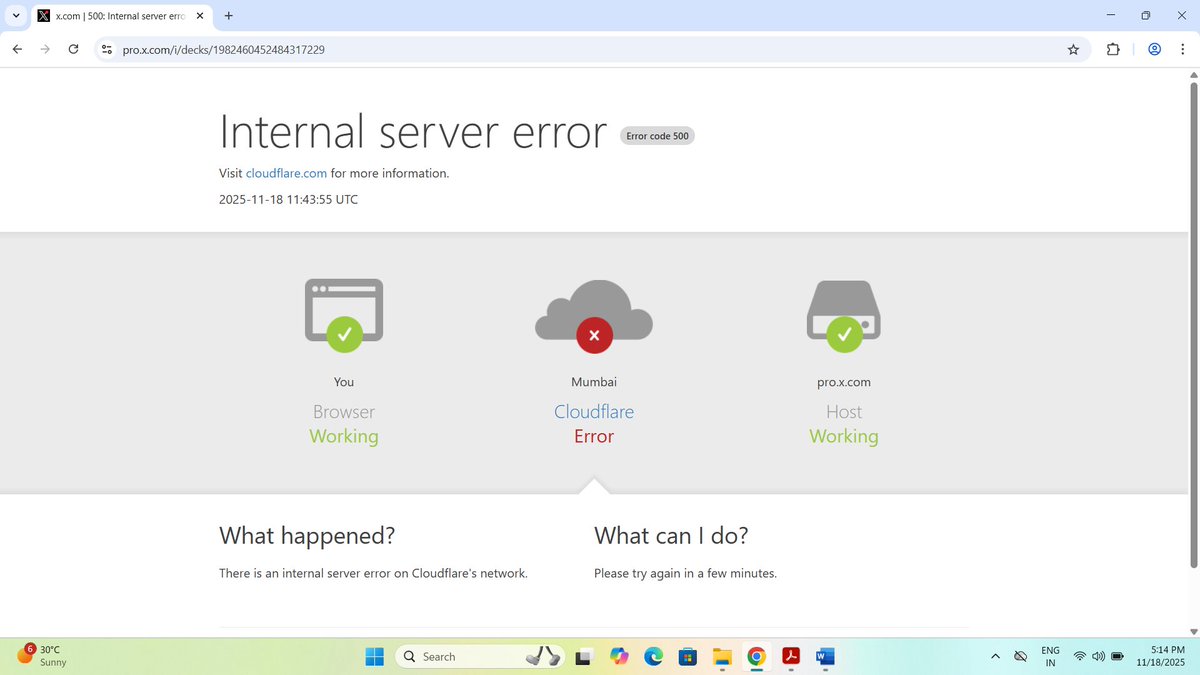The width and height of the screenshot is (1200, 675).
Task: Open the weather widget showing 30°C Sunny
Action: point(40,656)
